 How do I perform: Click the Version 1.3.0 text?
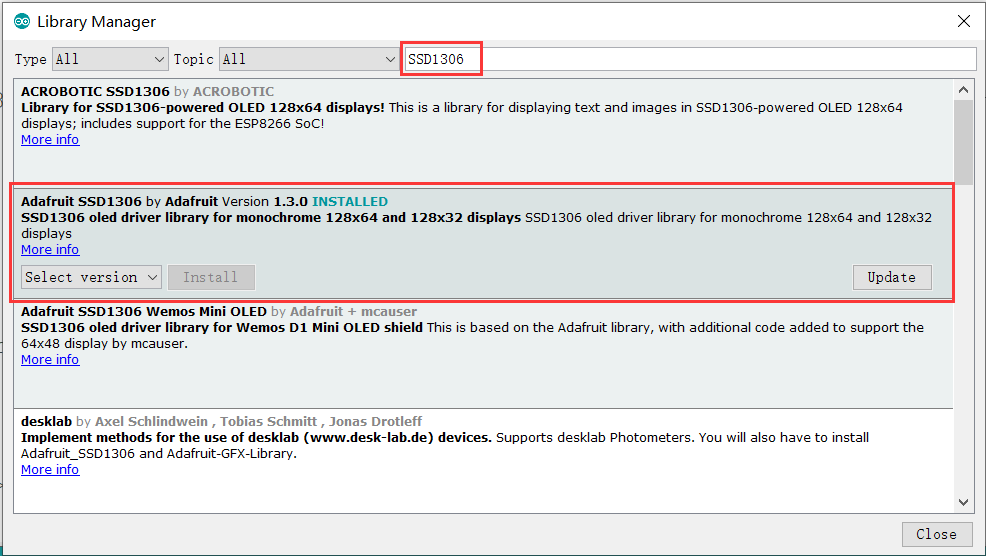point(265,201)
